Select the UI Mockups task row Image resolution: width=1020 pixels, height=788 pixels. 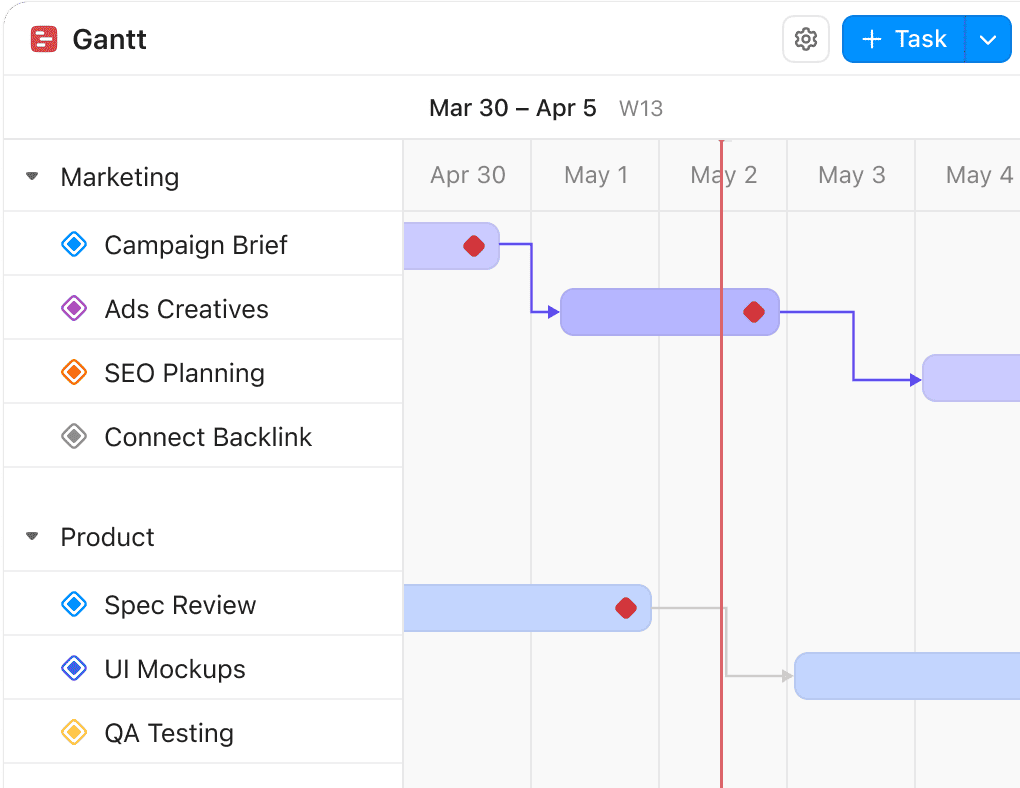pos(203,668)
